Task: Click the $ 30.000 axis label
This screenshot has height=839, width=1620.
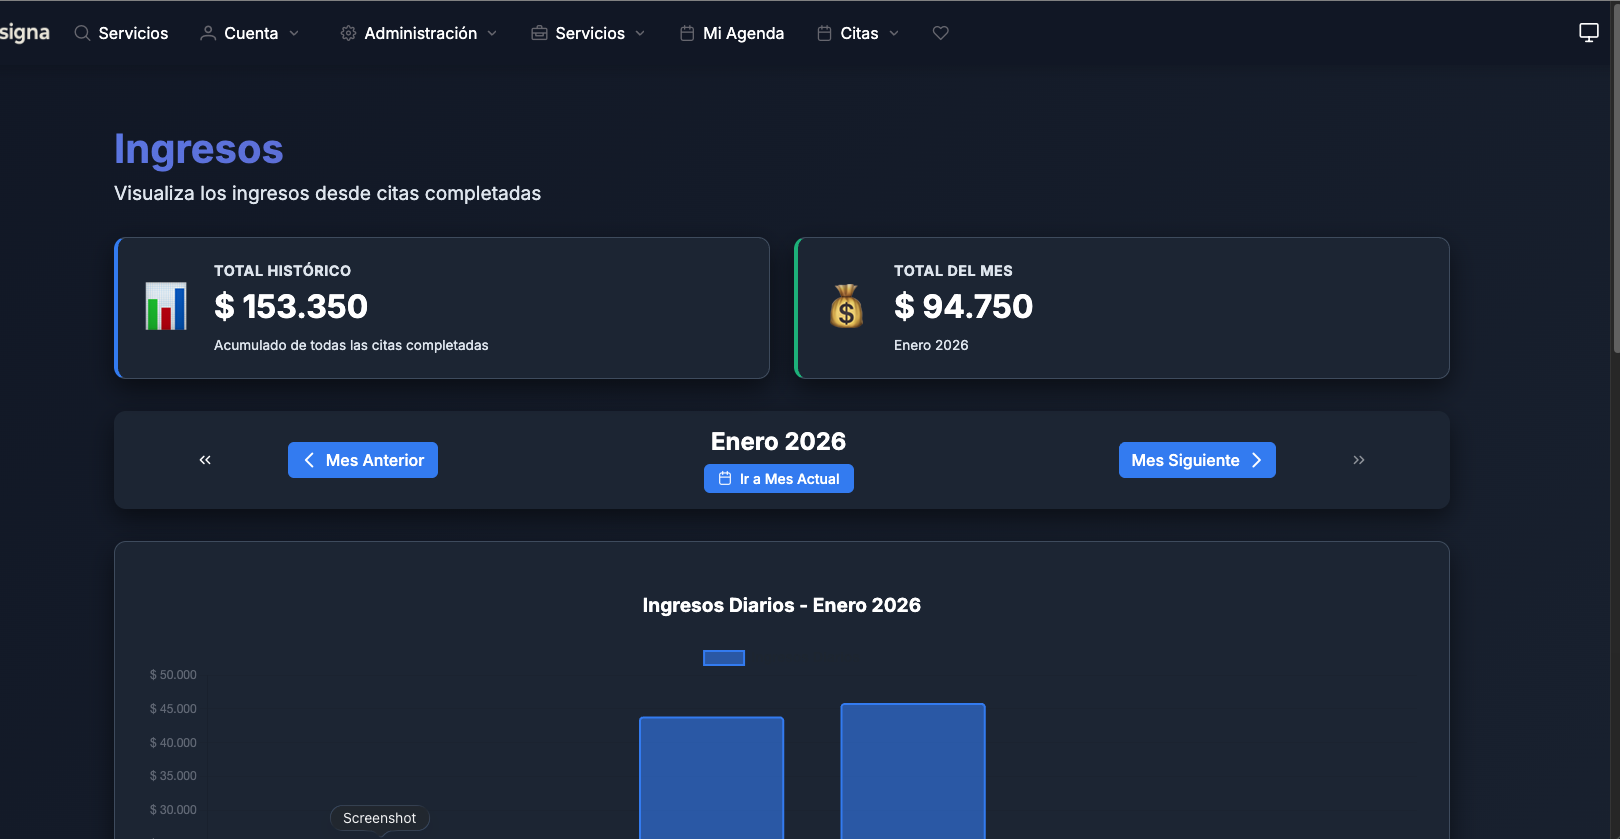Action: [x=173, y=810]
